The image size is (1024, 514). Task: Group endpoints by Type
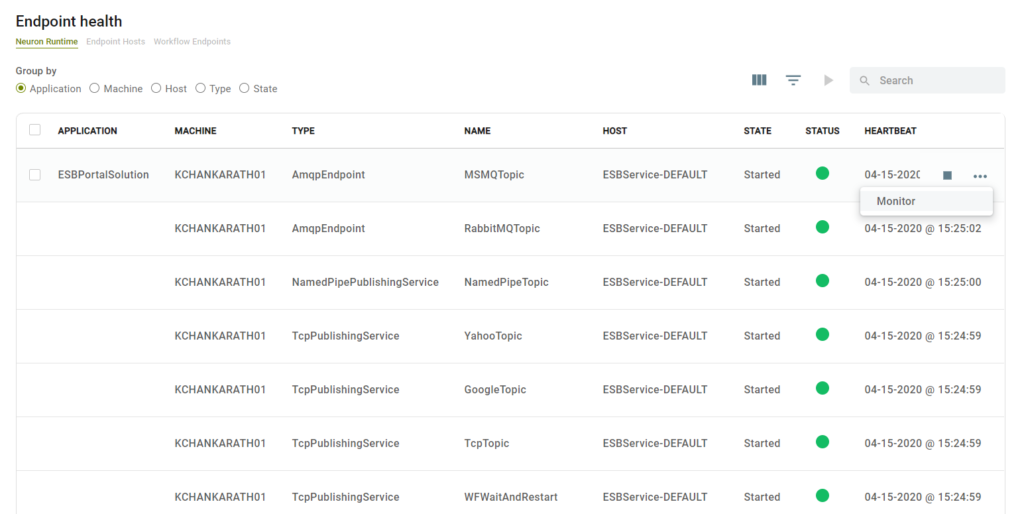tap(201, 89)
